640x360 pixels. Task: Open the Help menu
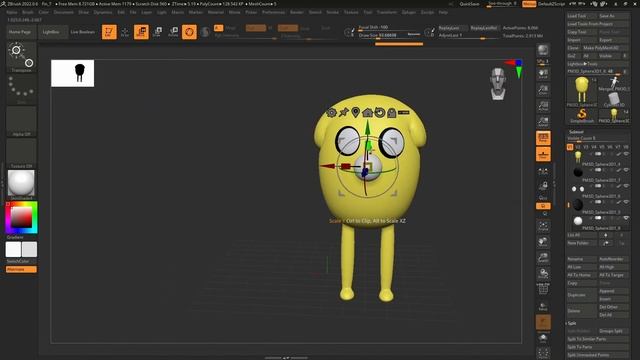click(x=443, y=12)
